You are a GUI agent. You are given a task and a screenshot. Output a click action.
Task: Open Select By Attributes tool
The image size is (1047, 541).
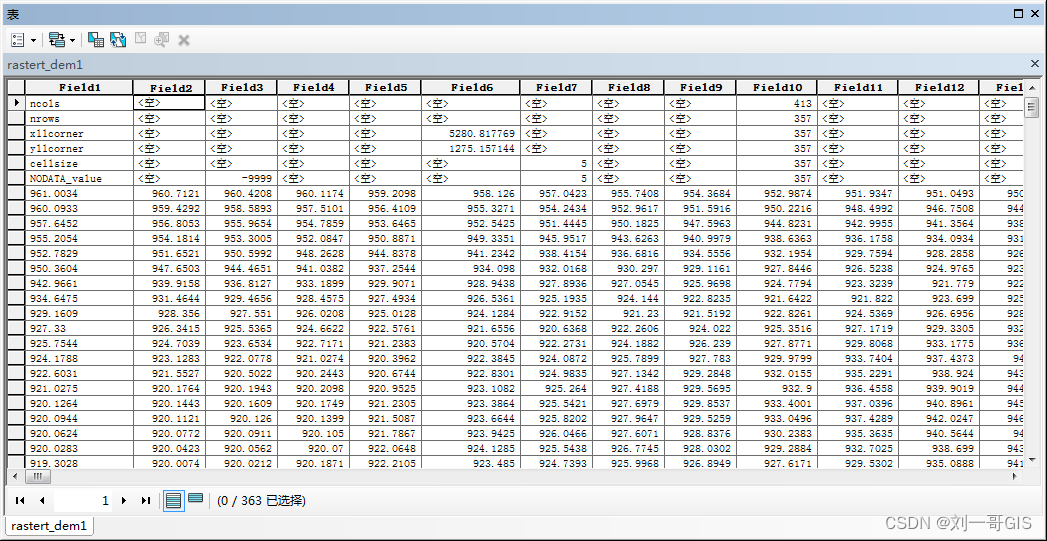tap(96, 40)
